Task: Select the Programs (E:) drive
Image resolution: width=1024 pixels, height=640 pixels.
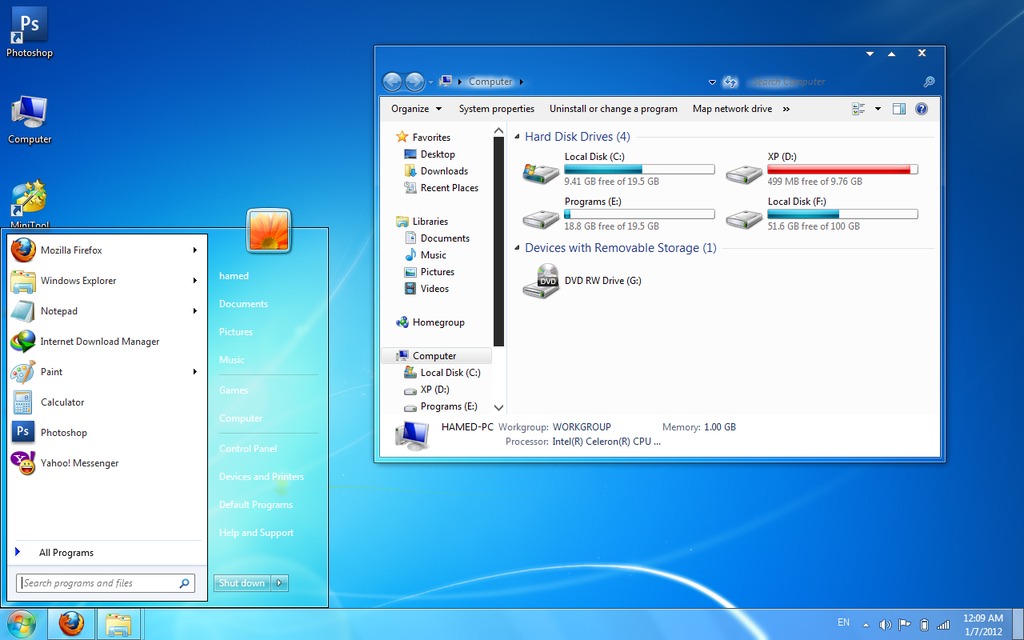Action: click(618, 214)
